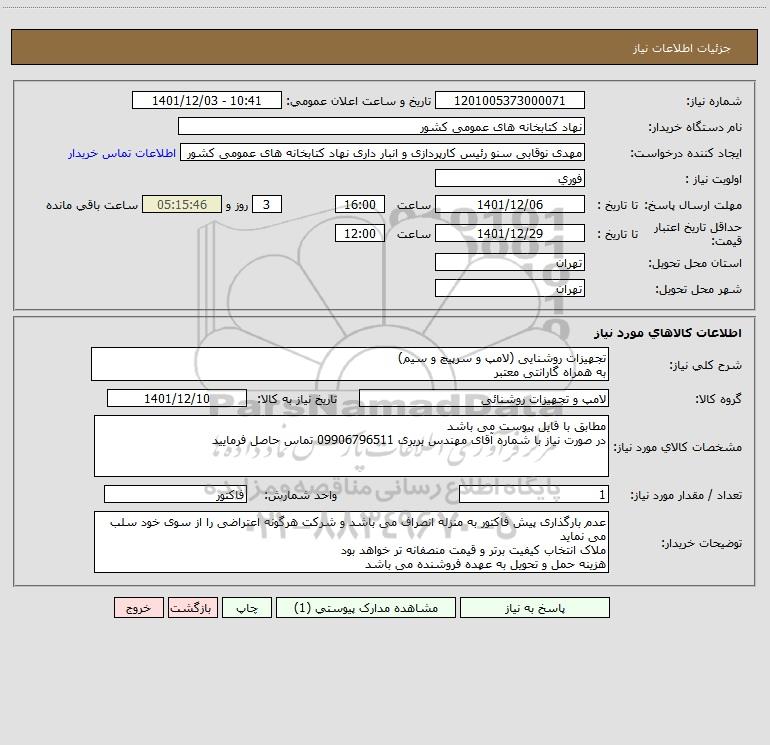
Task: Click the ساعت باقی مانده text
Action: click(92, 205)
